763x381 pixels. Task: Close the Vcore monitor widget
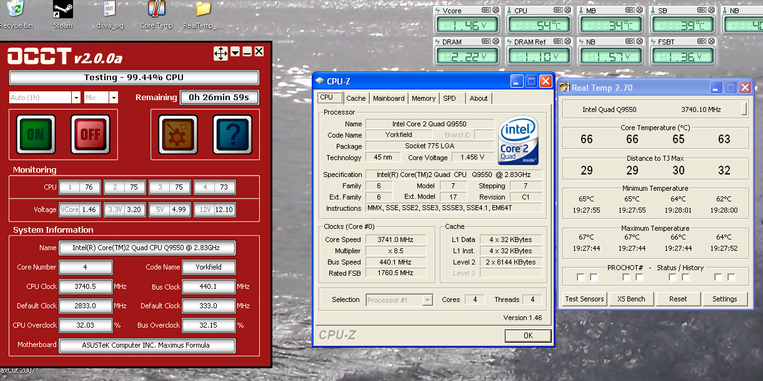pos(496,10)
